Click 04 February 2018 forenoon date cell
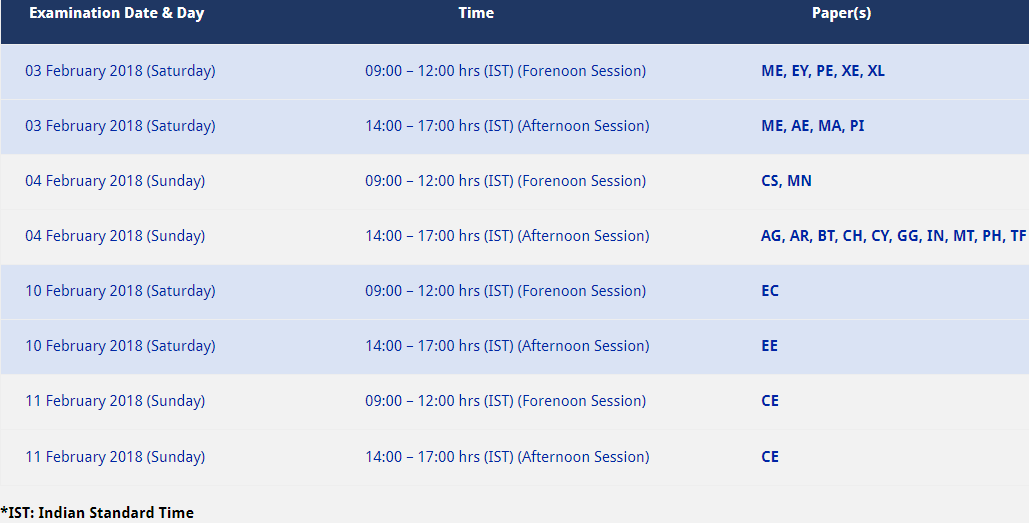 pos(115,181)
